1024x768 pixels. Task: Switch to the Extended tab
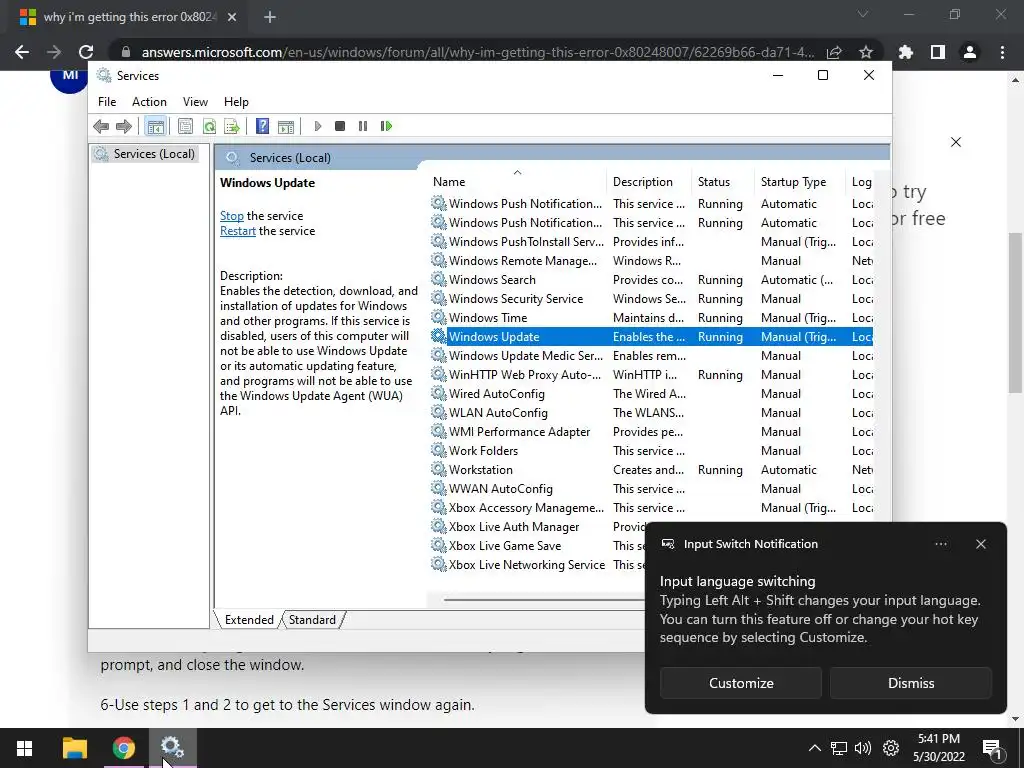click(249, 620)
